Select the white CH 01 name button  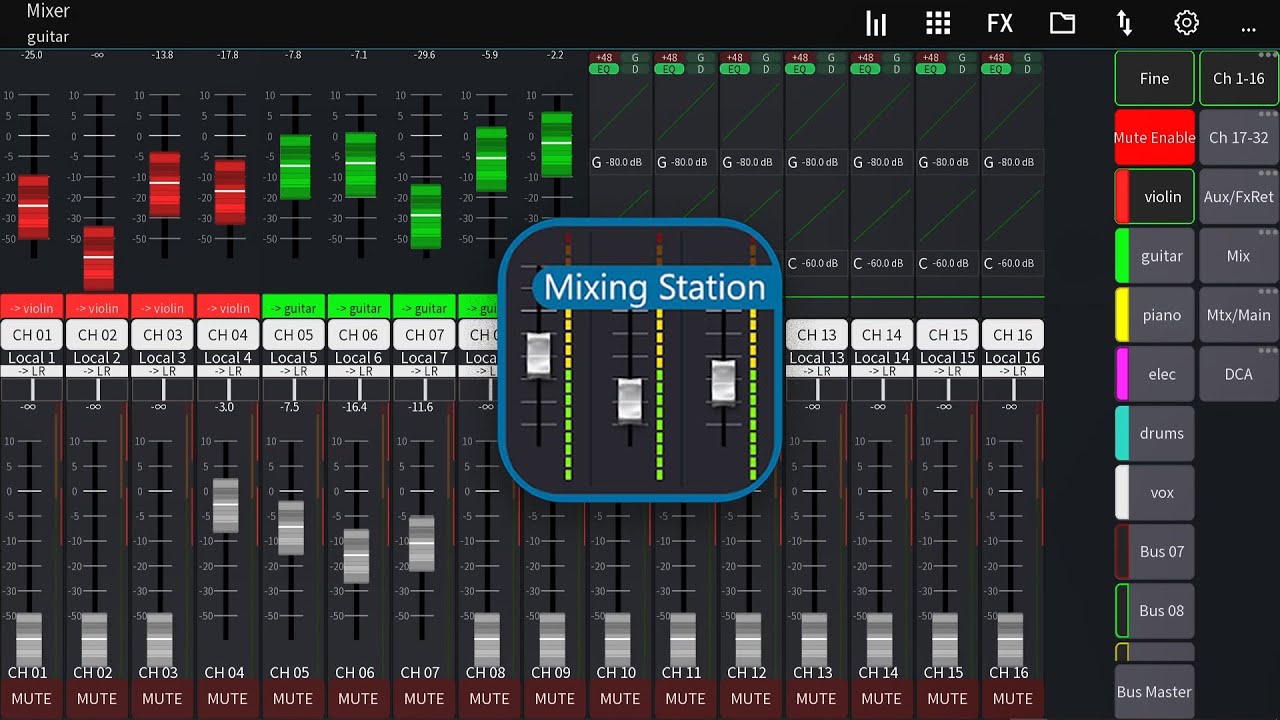pyautogui.click(x=31, y=335)
